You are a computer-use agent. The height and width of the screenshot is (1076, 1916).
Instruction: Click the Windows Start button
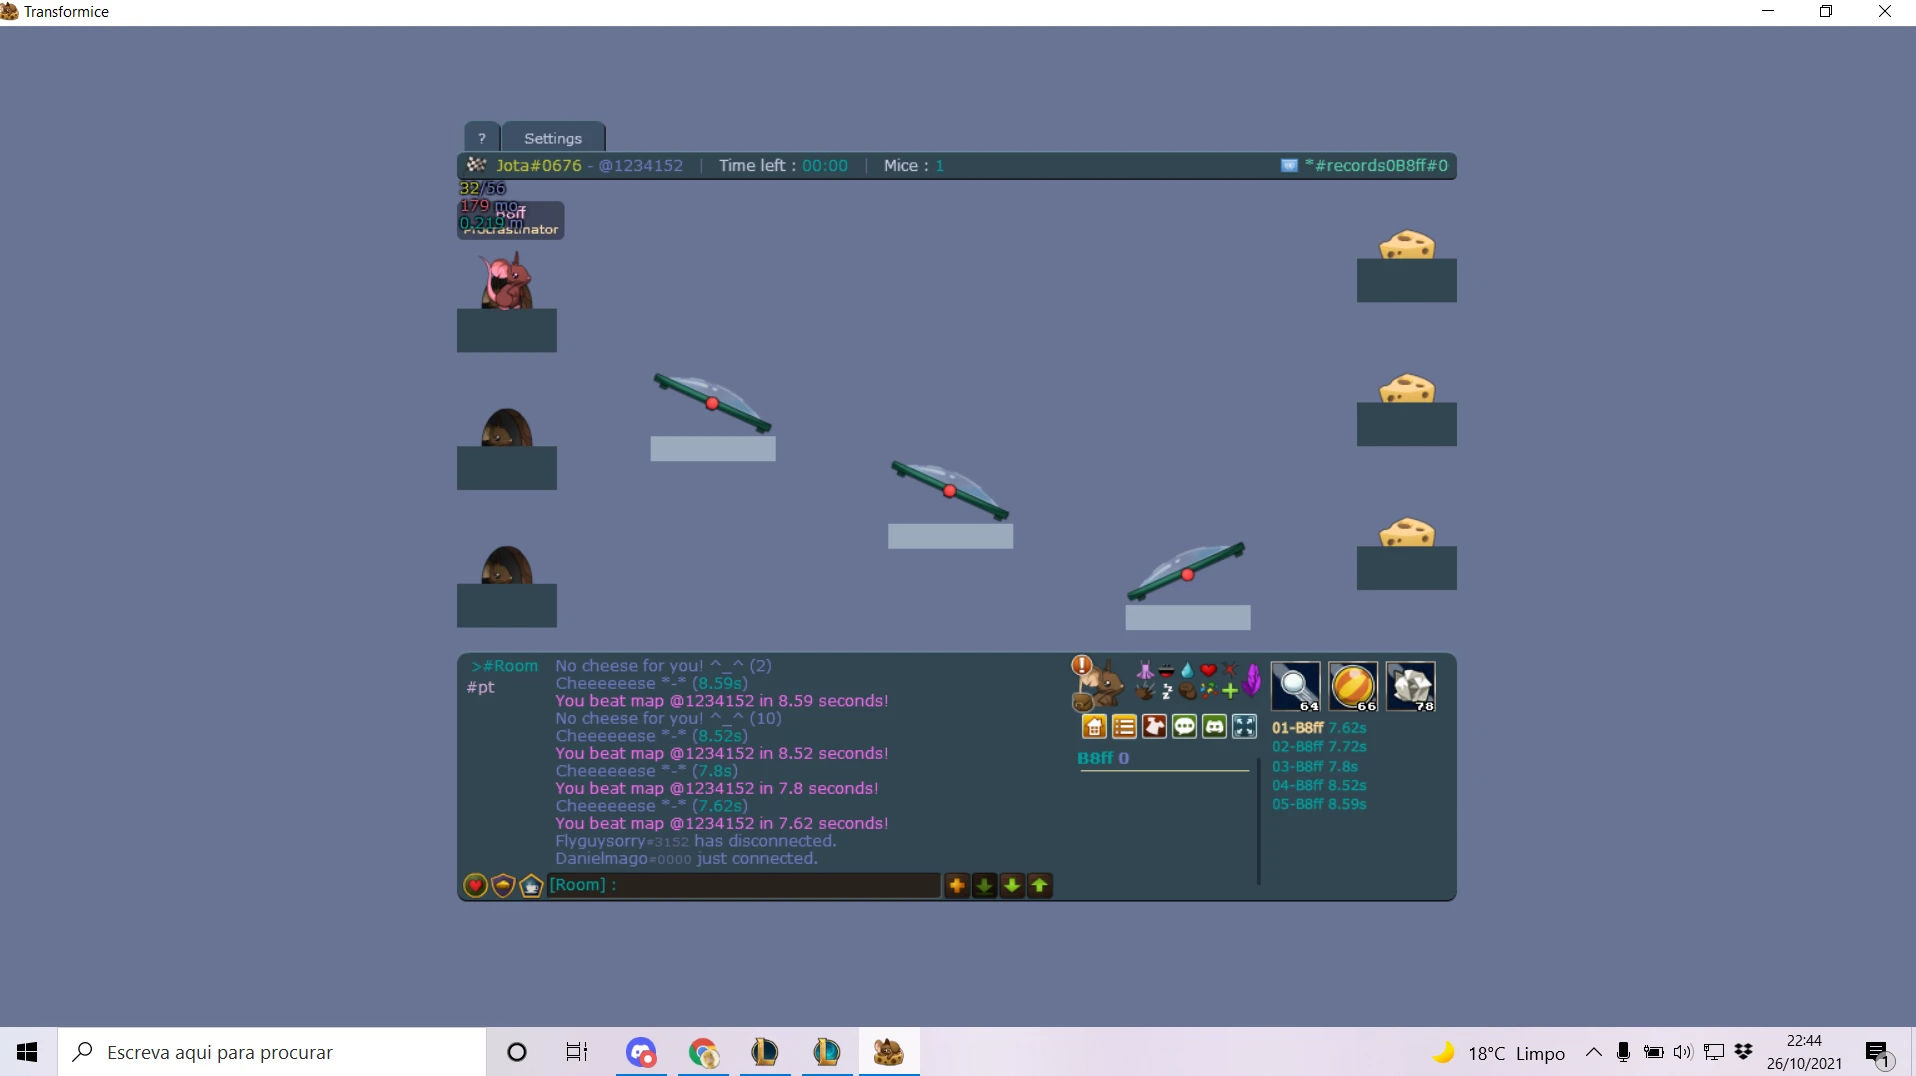[28, 1052]
